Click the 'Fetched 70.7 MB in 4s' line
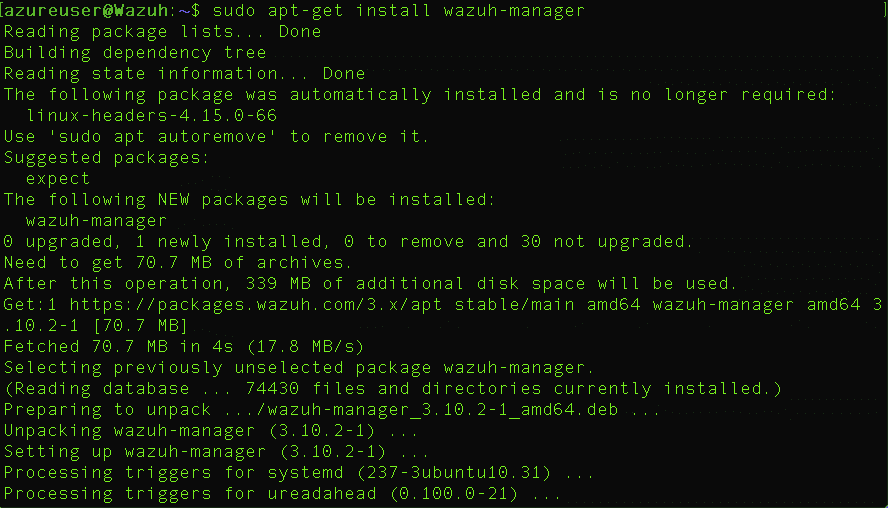888x508 pixels. coord(183,347)
